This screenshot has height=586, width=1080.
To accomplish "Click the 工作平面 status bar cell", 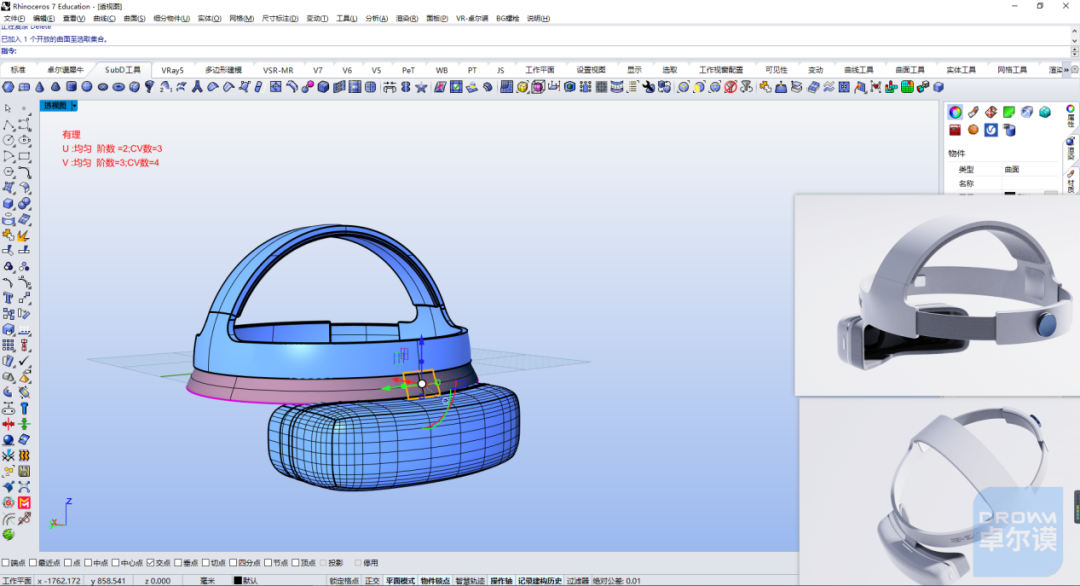I will [17, 581].
